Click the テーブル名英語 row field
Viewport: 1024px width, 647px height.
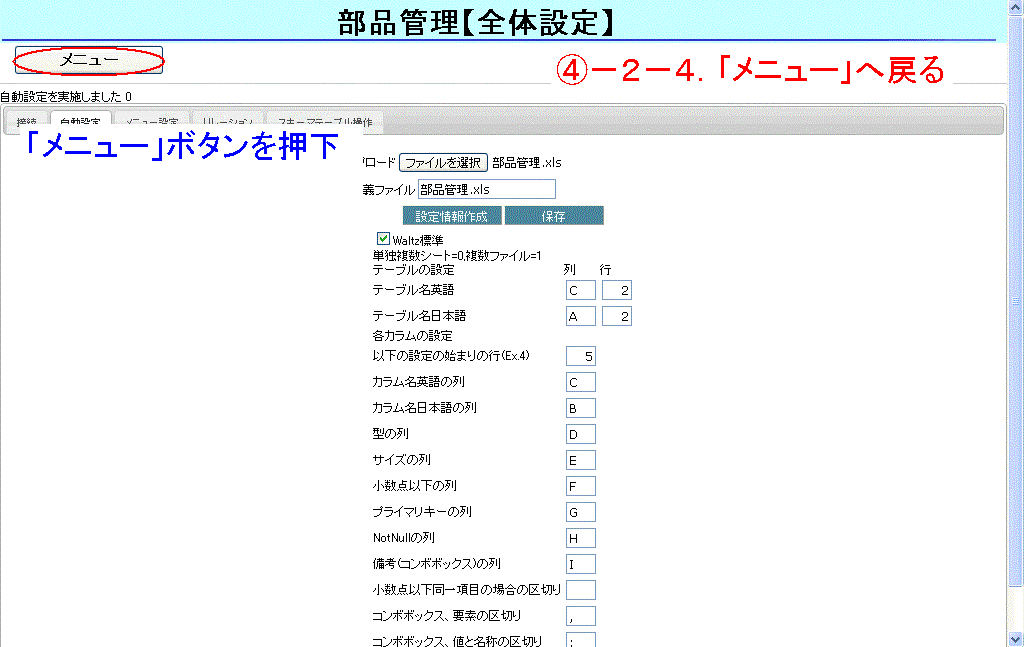[616, 290]
